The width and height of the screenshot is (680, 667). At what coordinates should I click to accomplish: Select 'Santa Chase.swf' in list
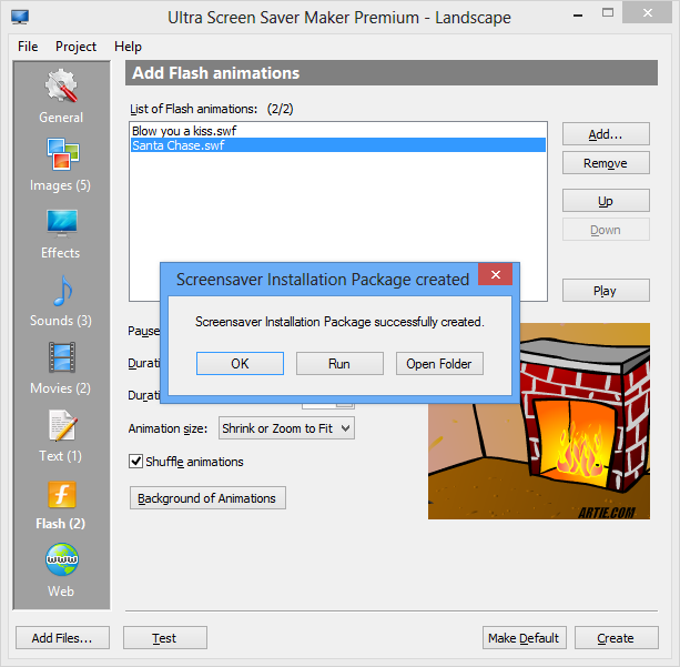click(338, 145)
